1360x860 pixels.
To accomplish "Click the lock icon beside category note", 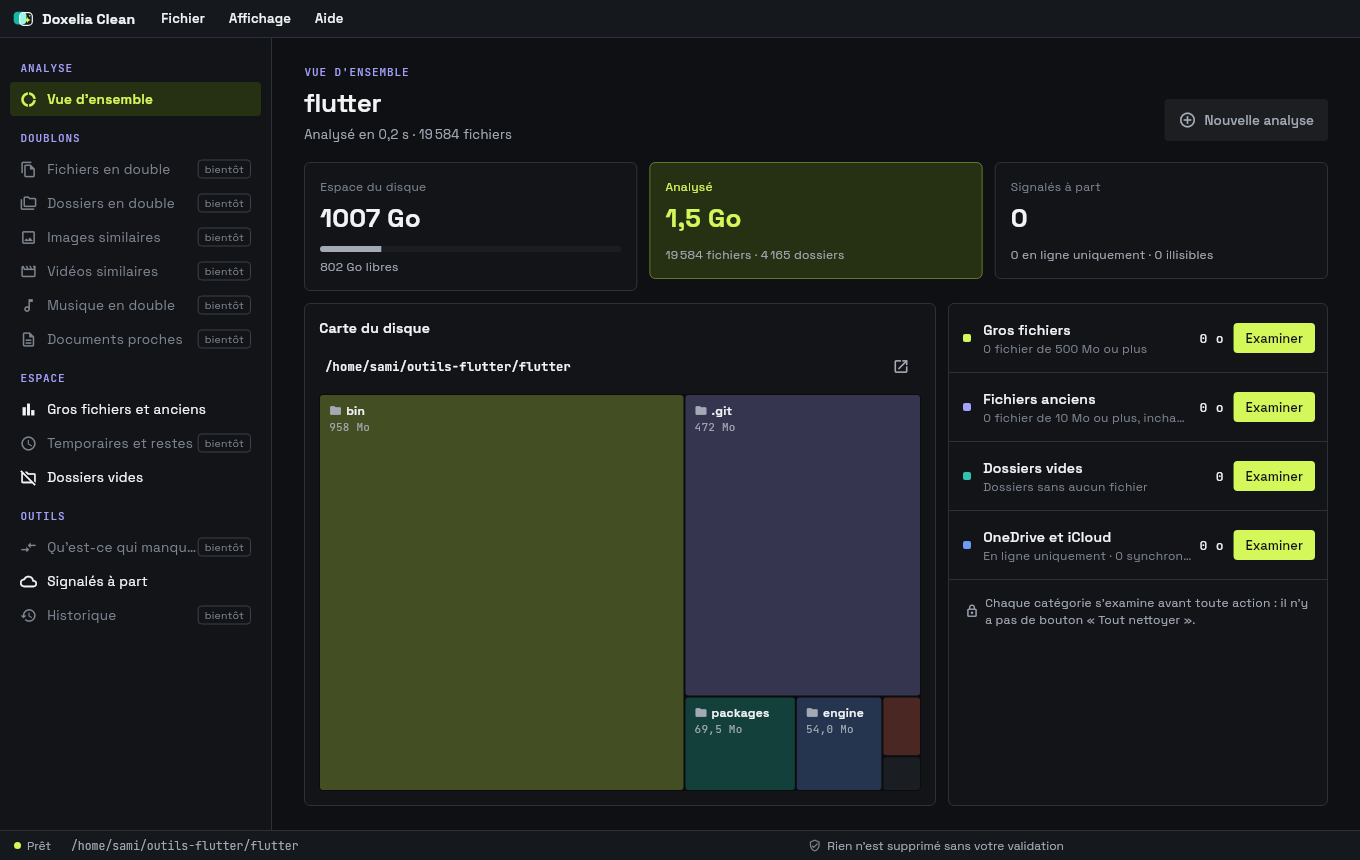I will (x=972, y=611).
